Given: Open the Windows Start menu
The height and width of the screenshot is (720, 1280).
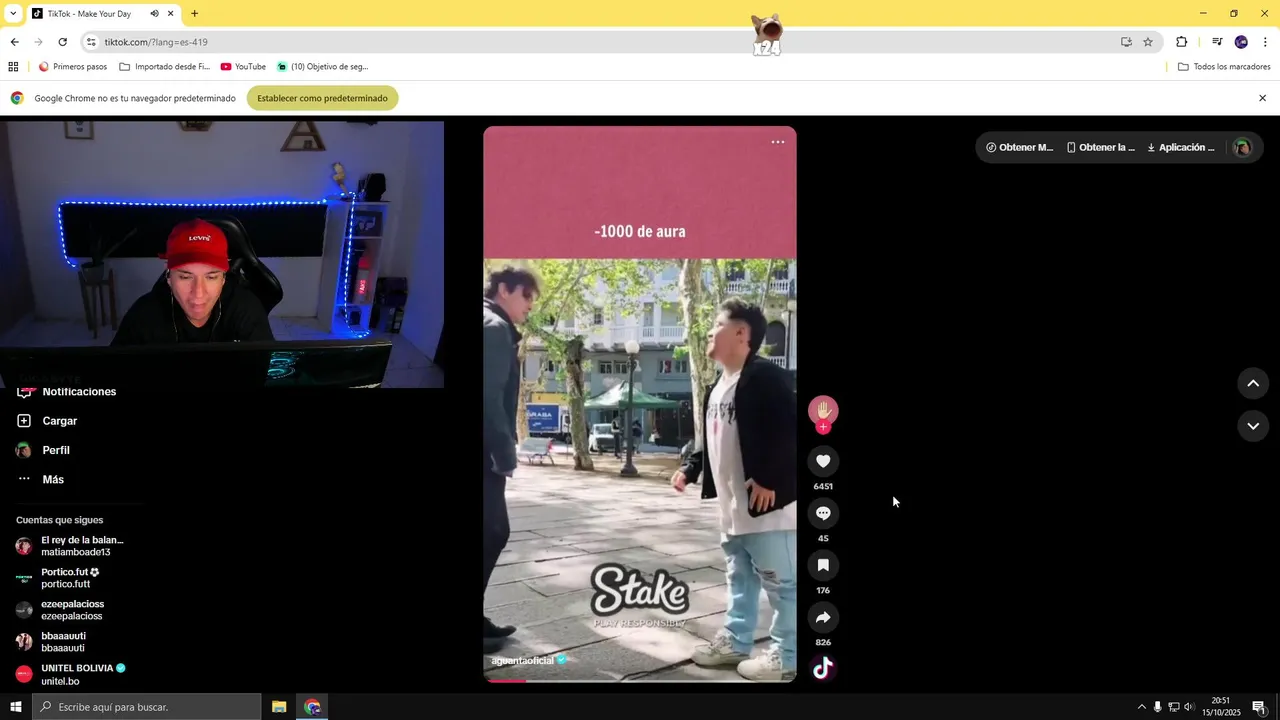Looking at the screenshot, I should click(x=15, y=707).
